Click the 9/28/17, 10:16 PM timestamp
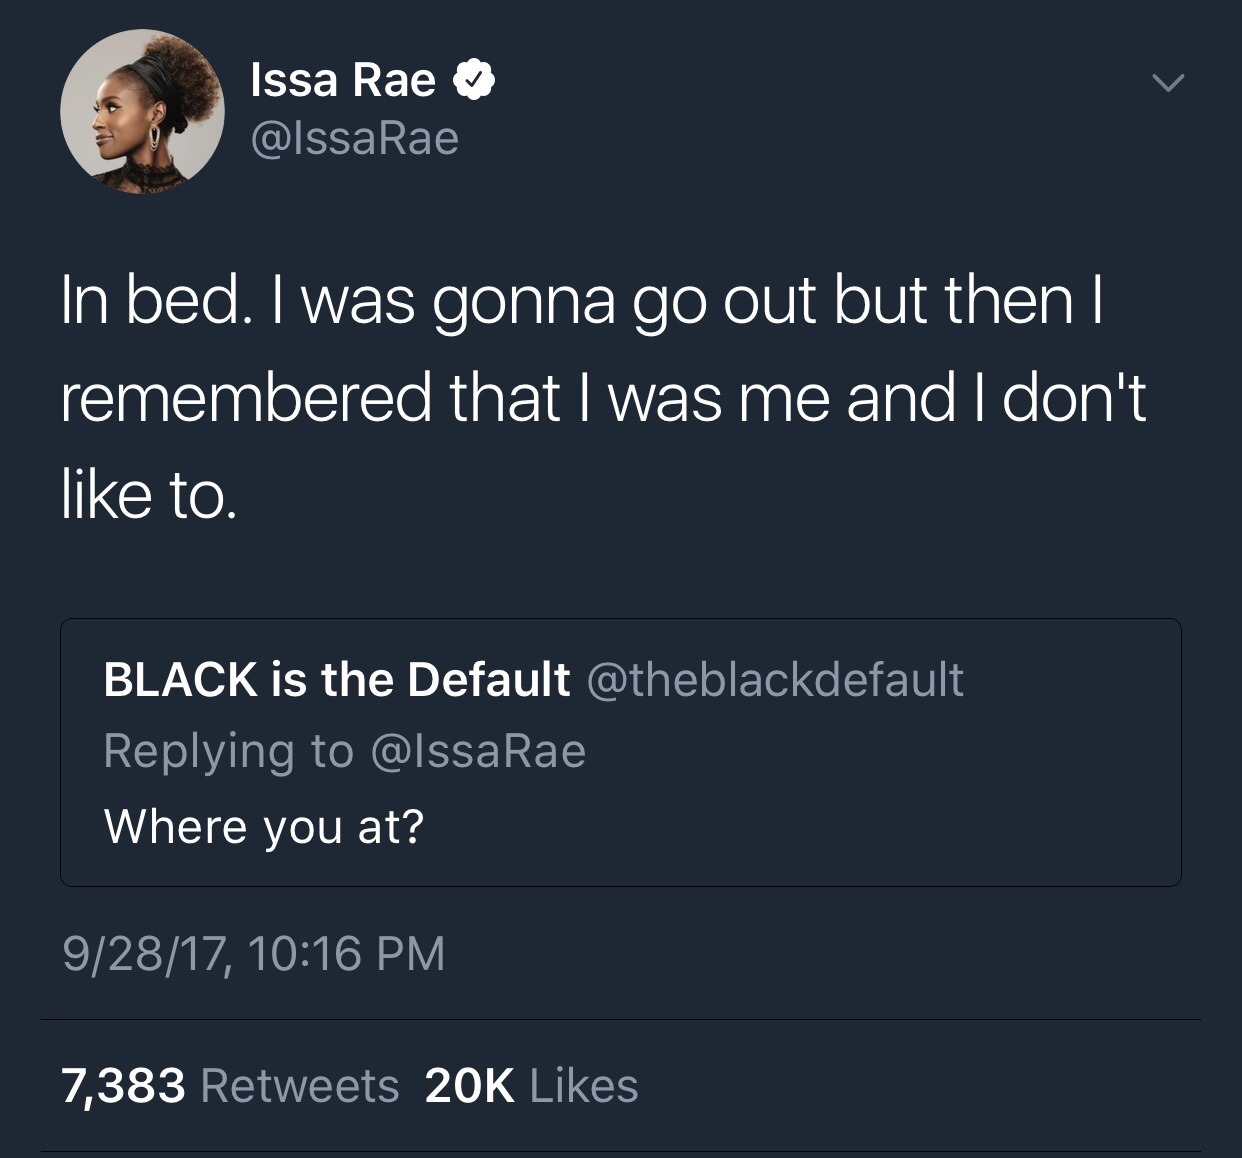This screenshot has height=1158, width=1242. pos(254,953)
